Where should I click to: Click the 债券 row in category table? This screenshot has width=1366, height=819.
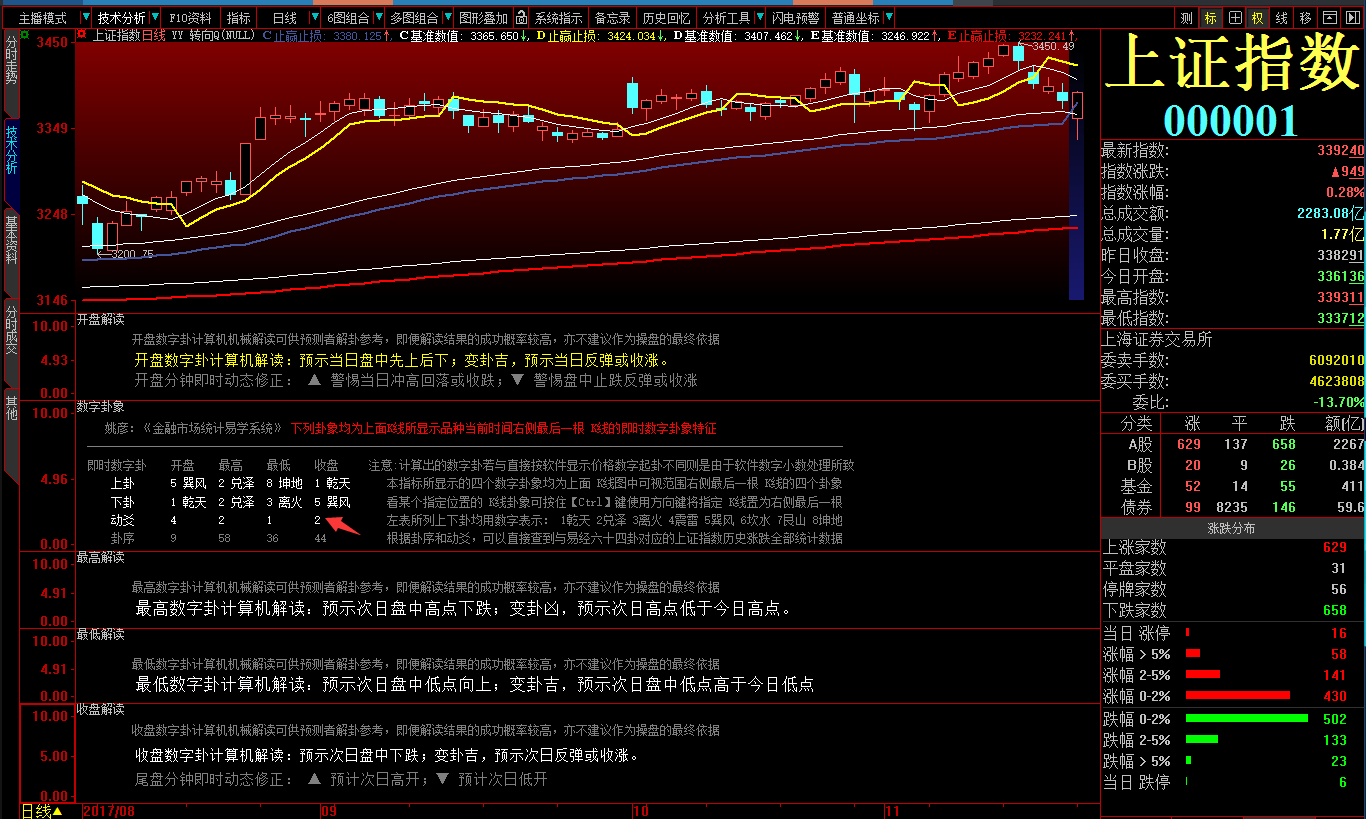tap(1232, 508)
